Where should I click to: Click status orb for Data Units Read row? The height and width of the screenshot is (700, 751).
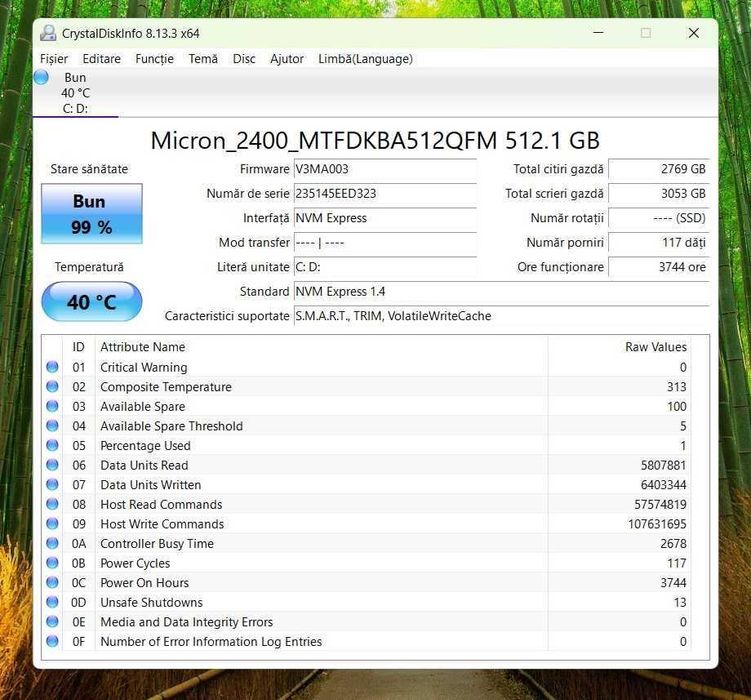tap(52, 465)
